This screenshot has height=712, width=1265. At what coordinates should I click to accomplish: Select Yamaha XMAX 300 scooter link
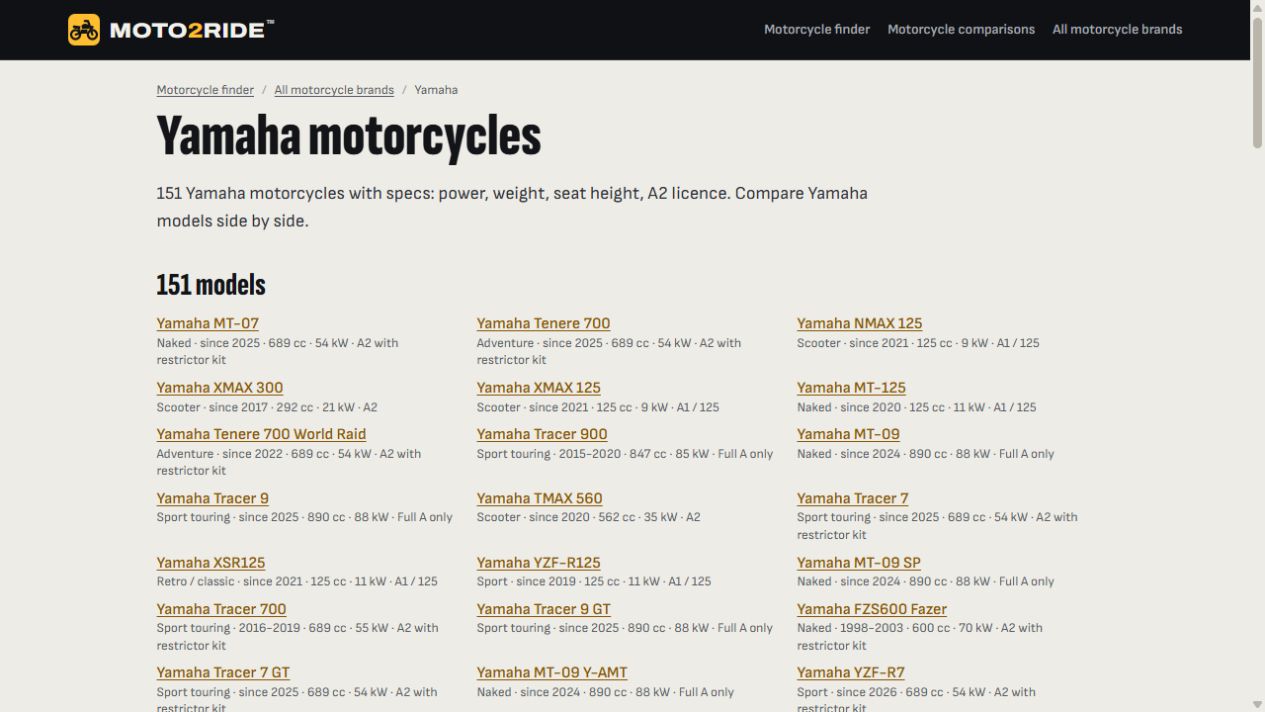point(219,388)
